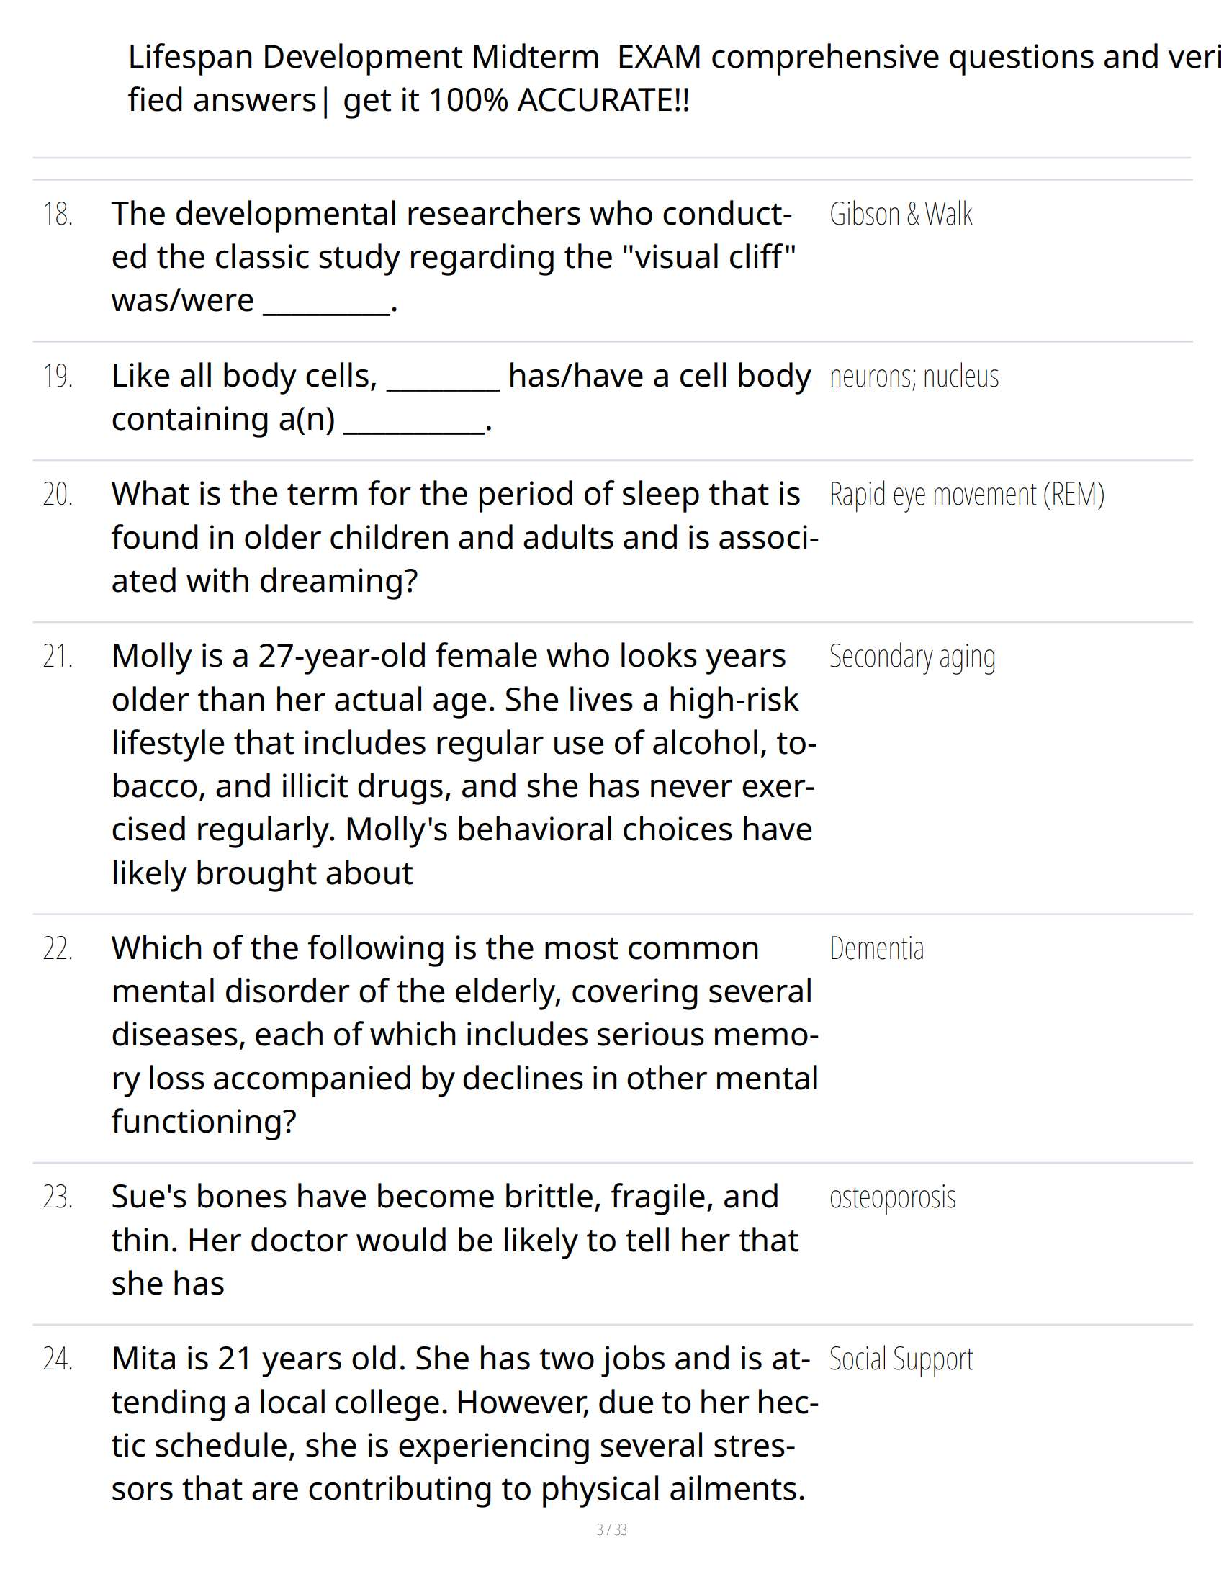This screenshot has height=1584, width=1224.
Task: Click question number 18
Action: pyautogui.click(x=58, y=214)
